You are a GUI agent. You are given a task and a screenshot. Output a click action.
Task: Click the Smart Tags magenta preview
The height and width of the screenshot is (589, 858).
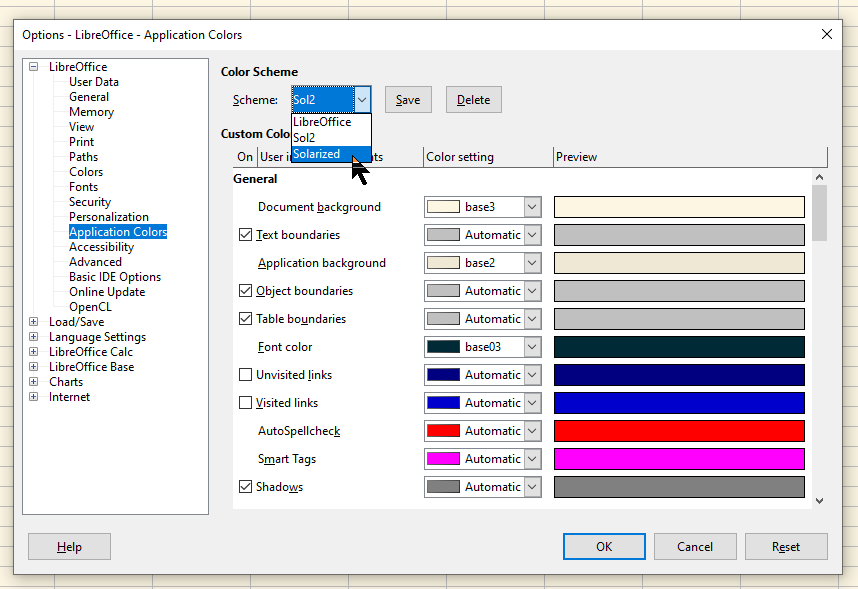[x=679, y=459]
